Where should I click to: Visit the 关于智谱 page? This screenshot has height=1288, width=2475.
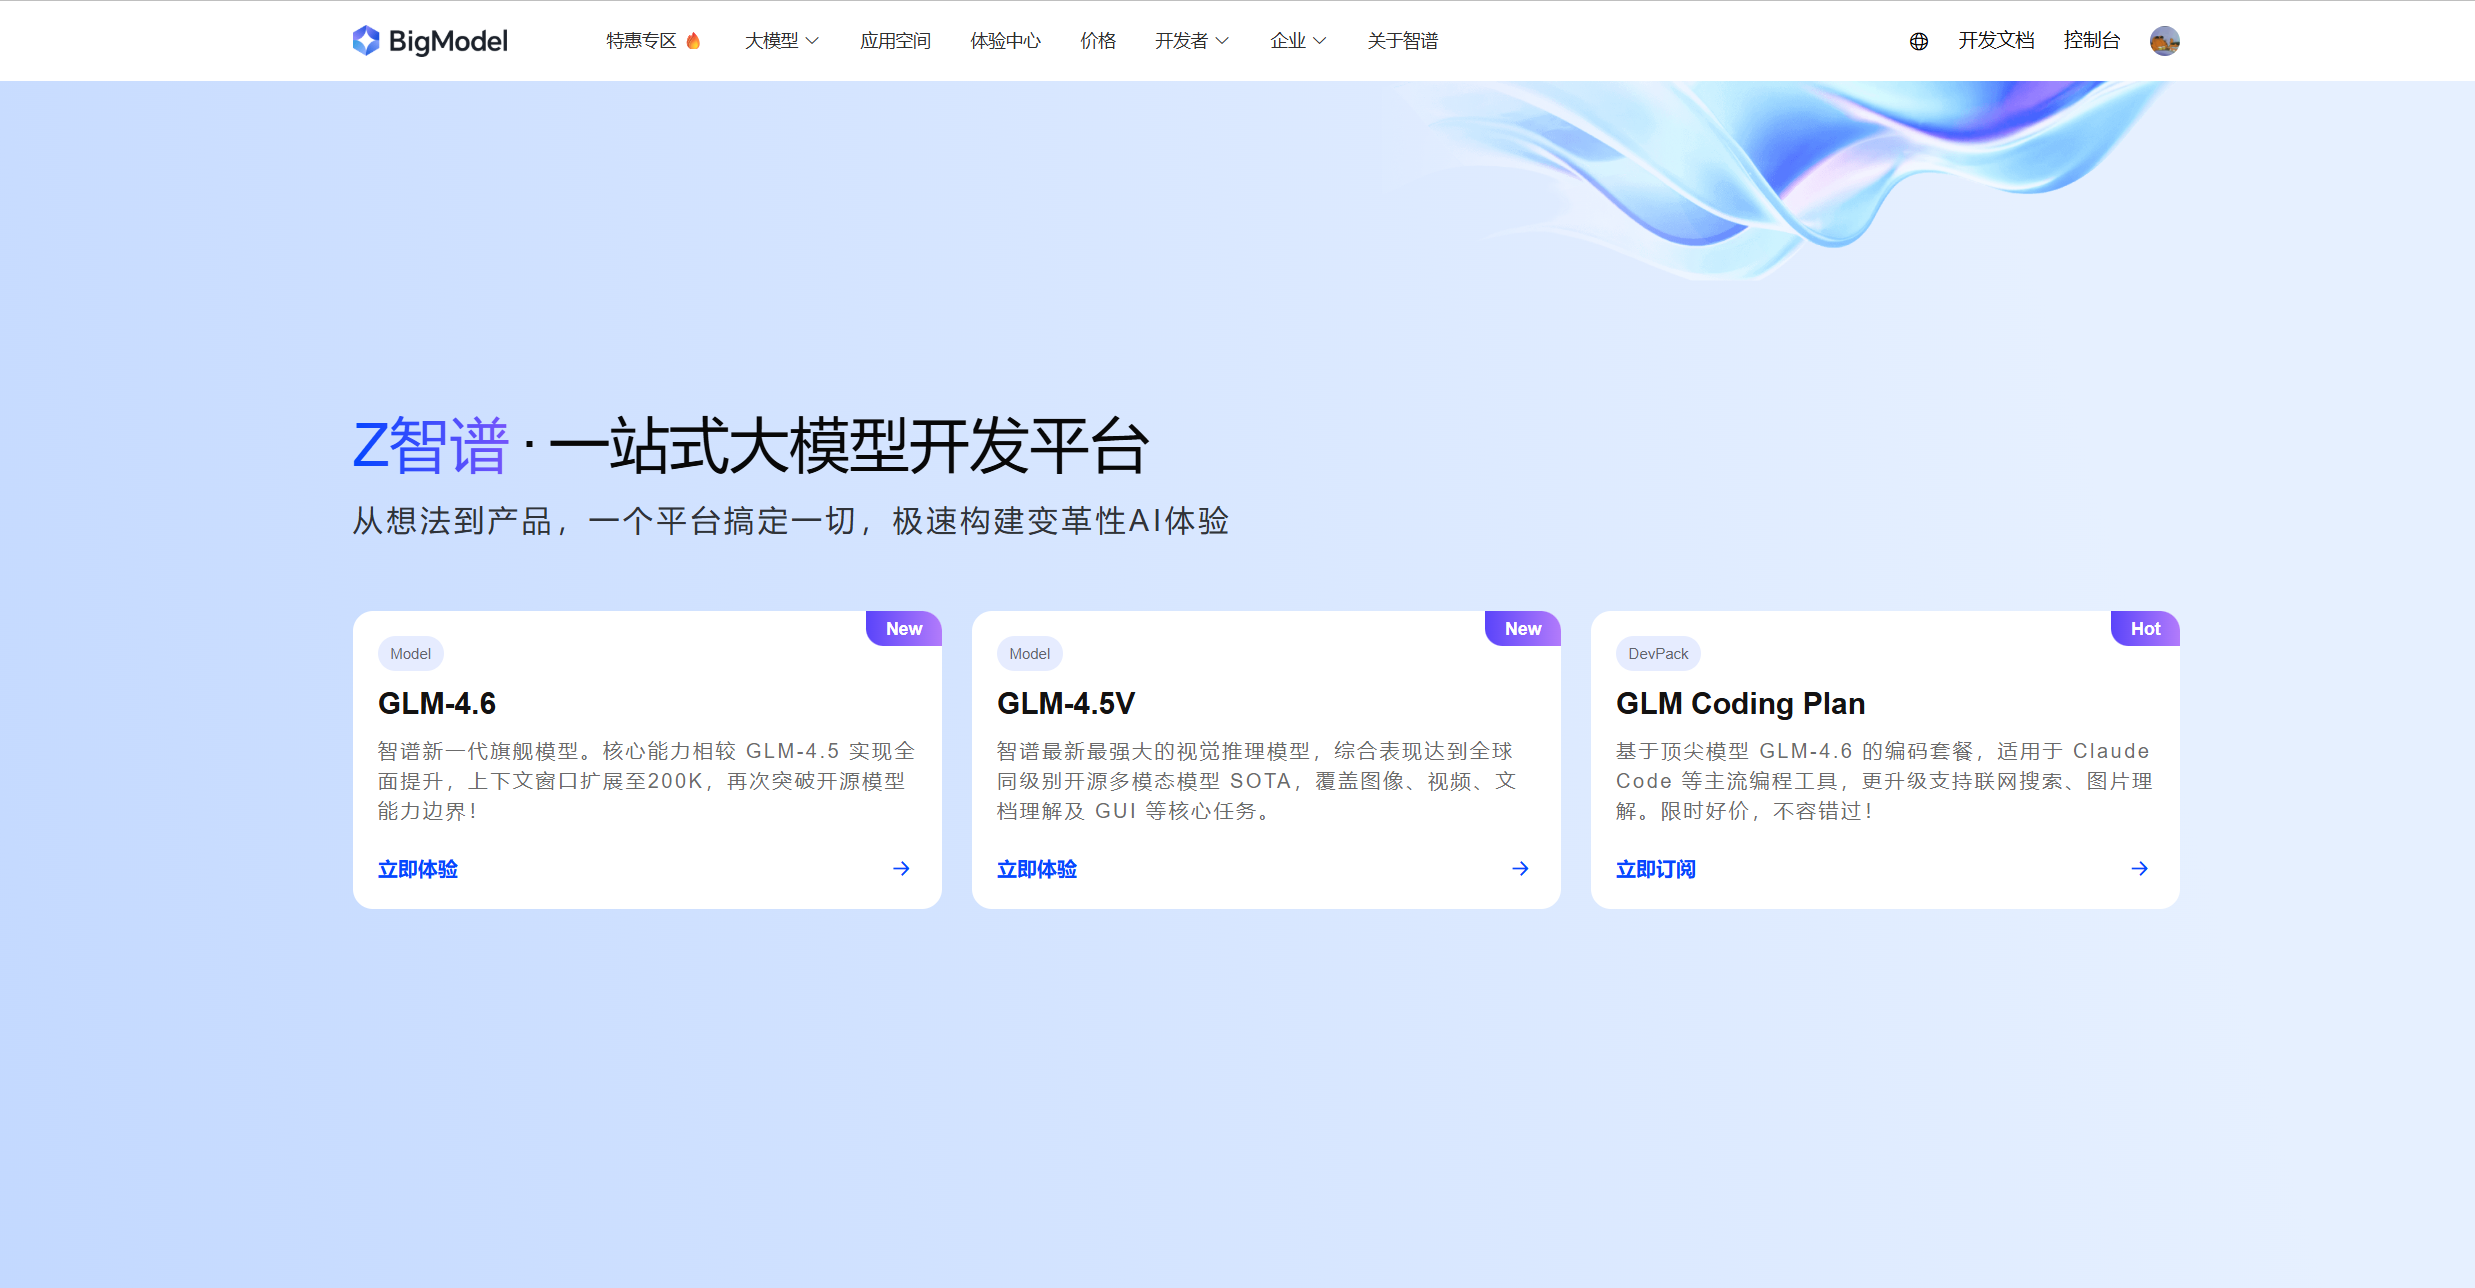(x=1402, y=41)
